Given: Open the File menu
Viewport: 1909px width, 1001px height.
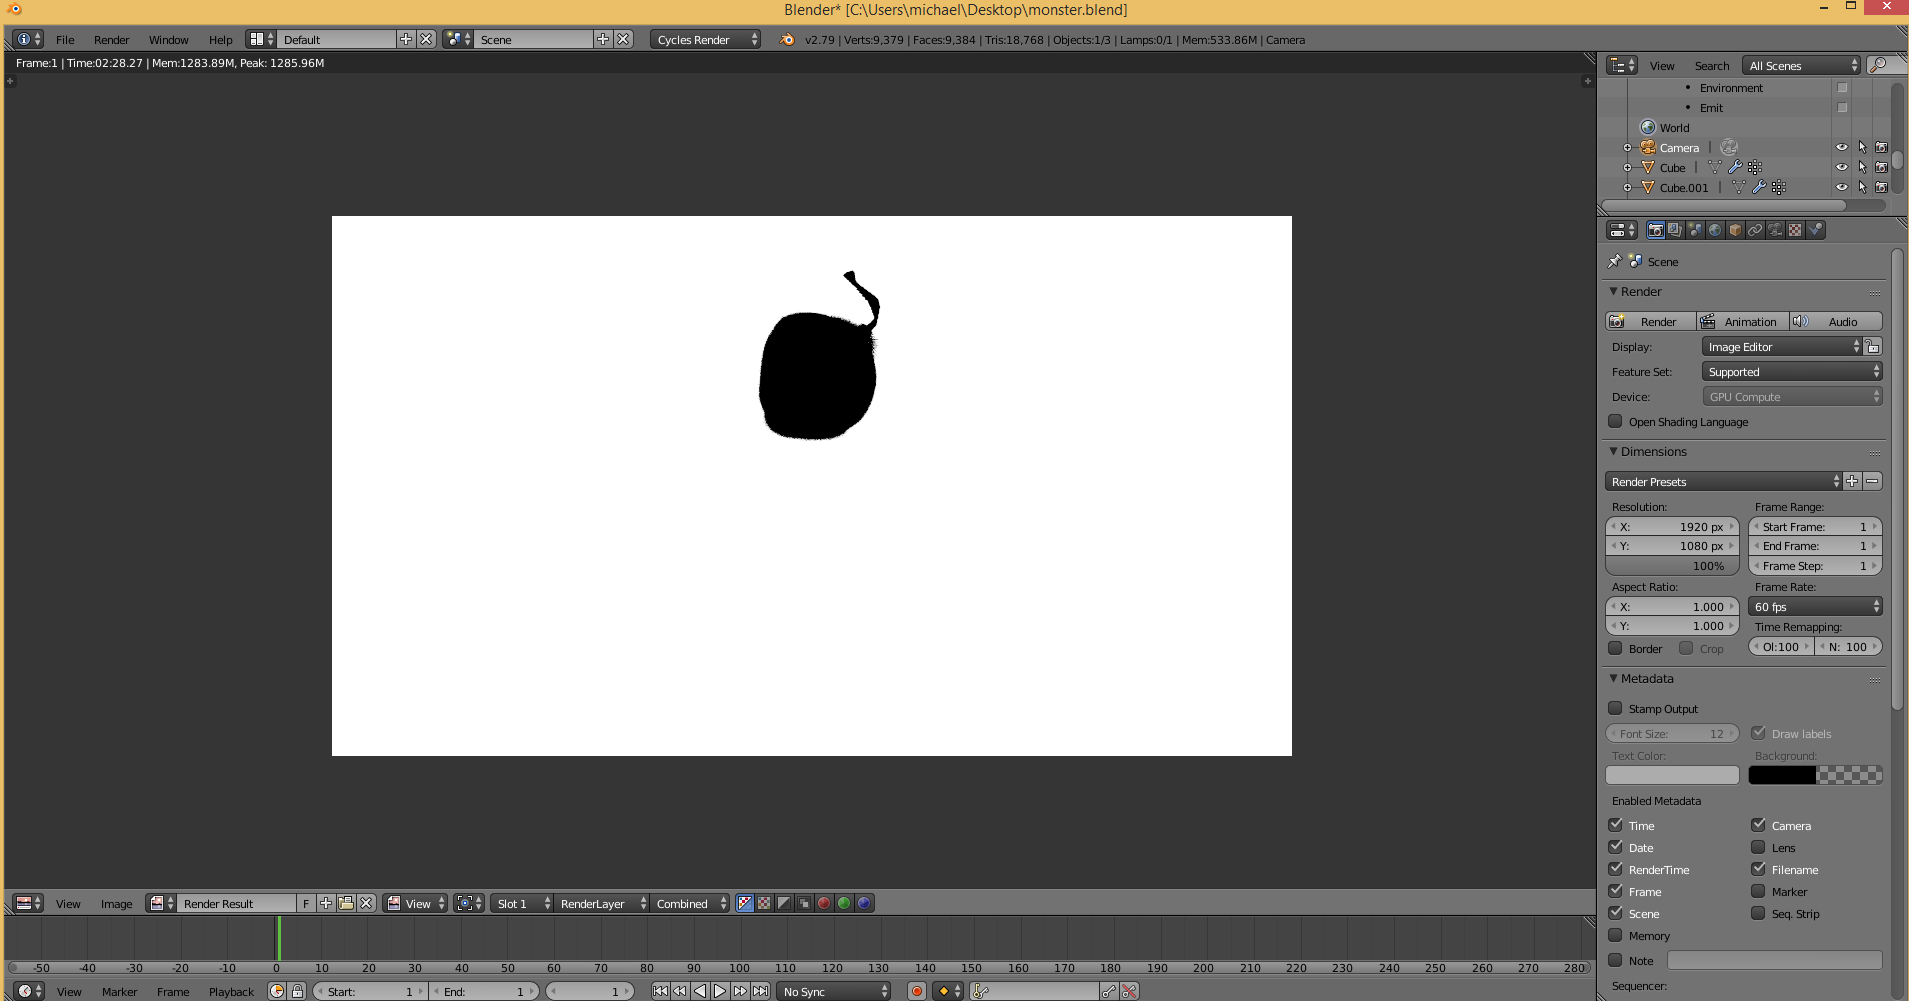Looking at the screenshot, I should click(65, 39).
